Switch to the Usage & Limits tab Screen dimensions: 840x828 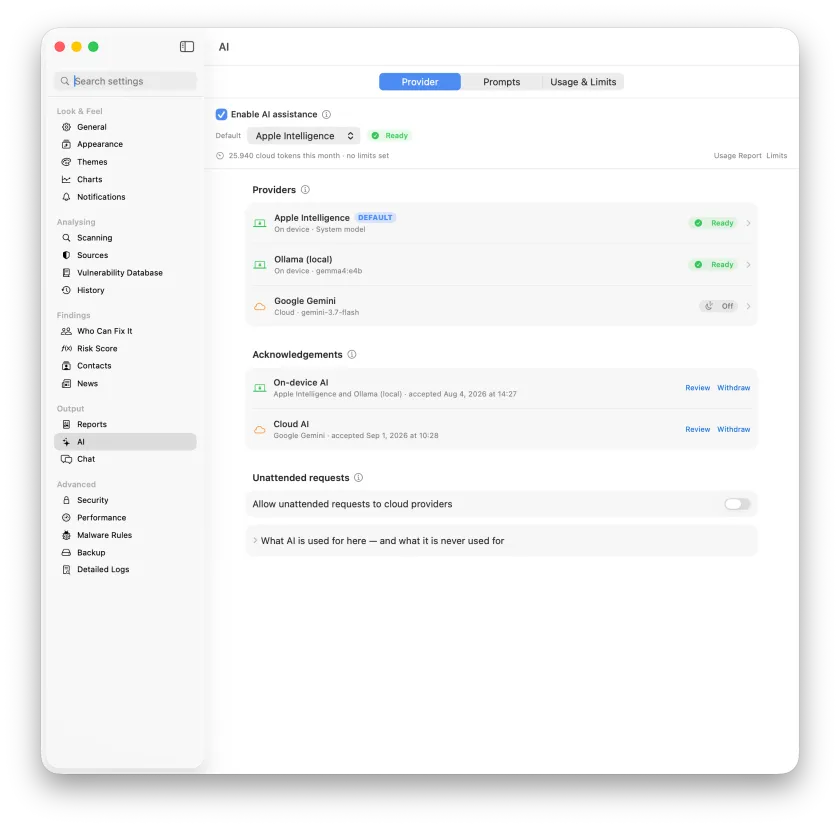coord(583,82)
